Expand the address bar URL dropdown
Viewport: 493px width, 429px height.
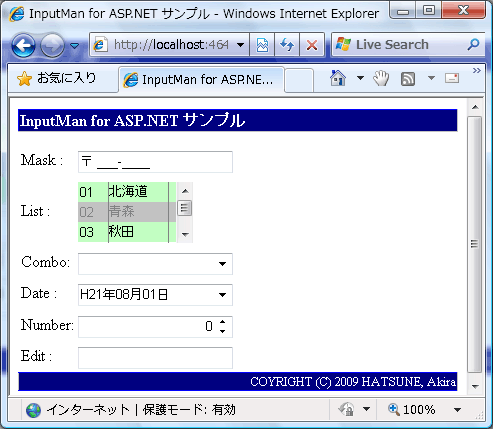[x=240, y=45]
